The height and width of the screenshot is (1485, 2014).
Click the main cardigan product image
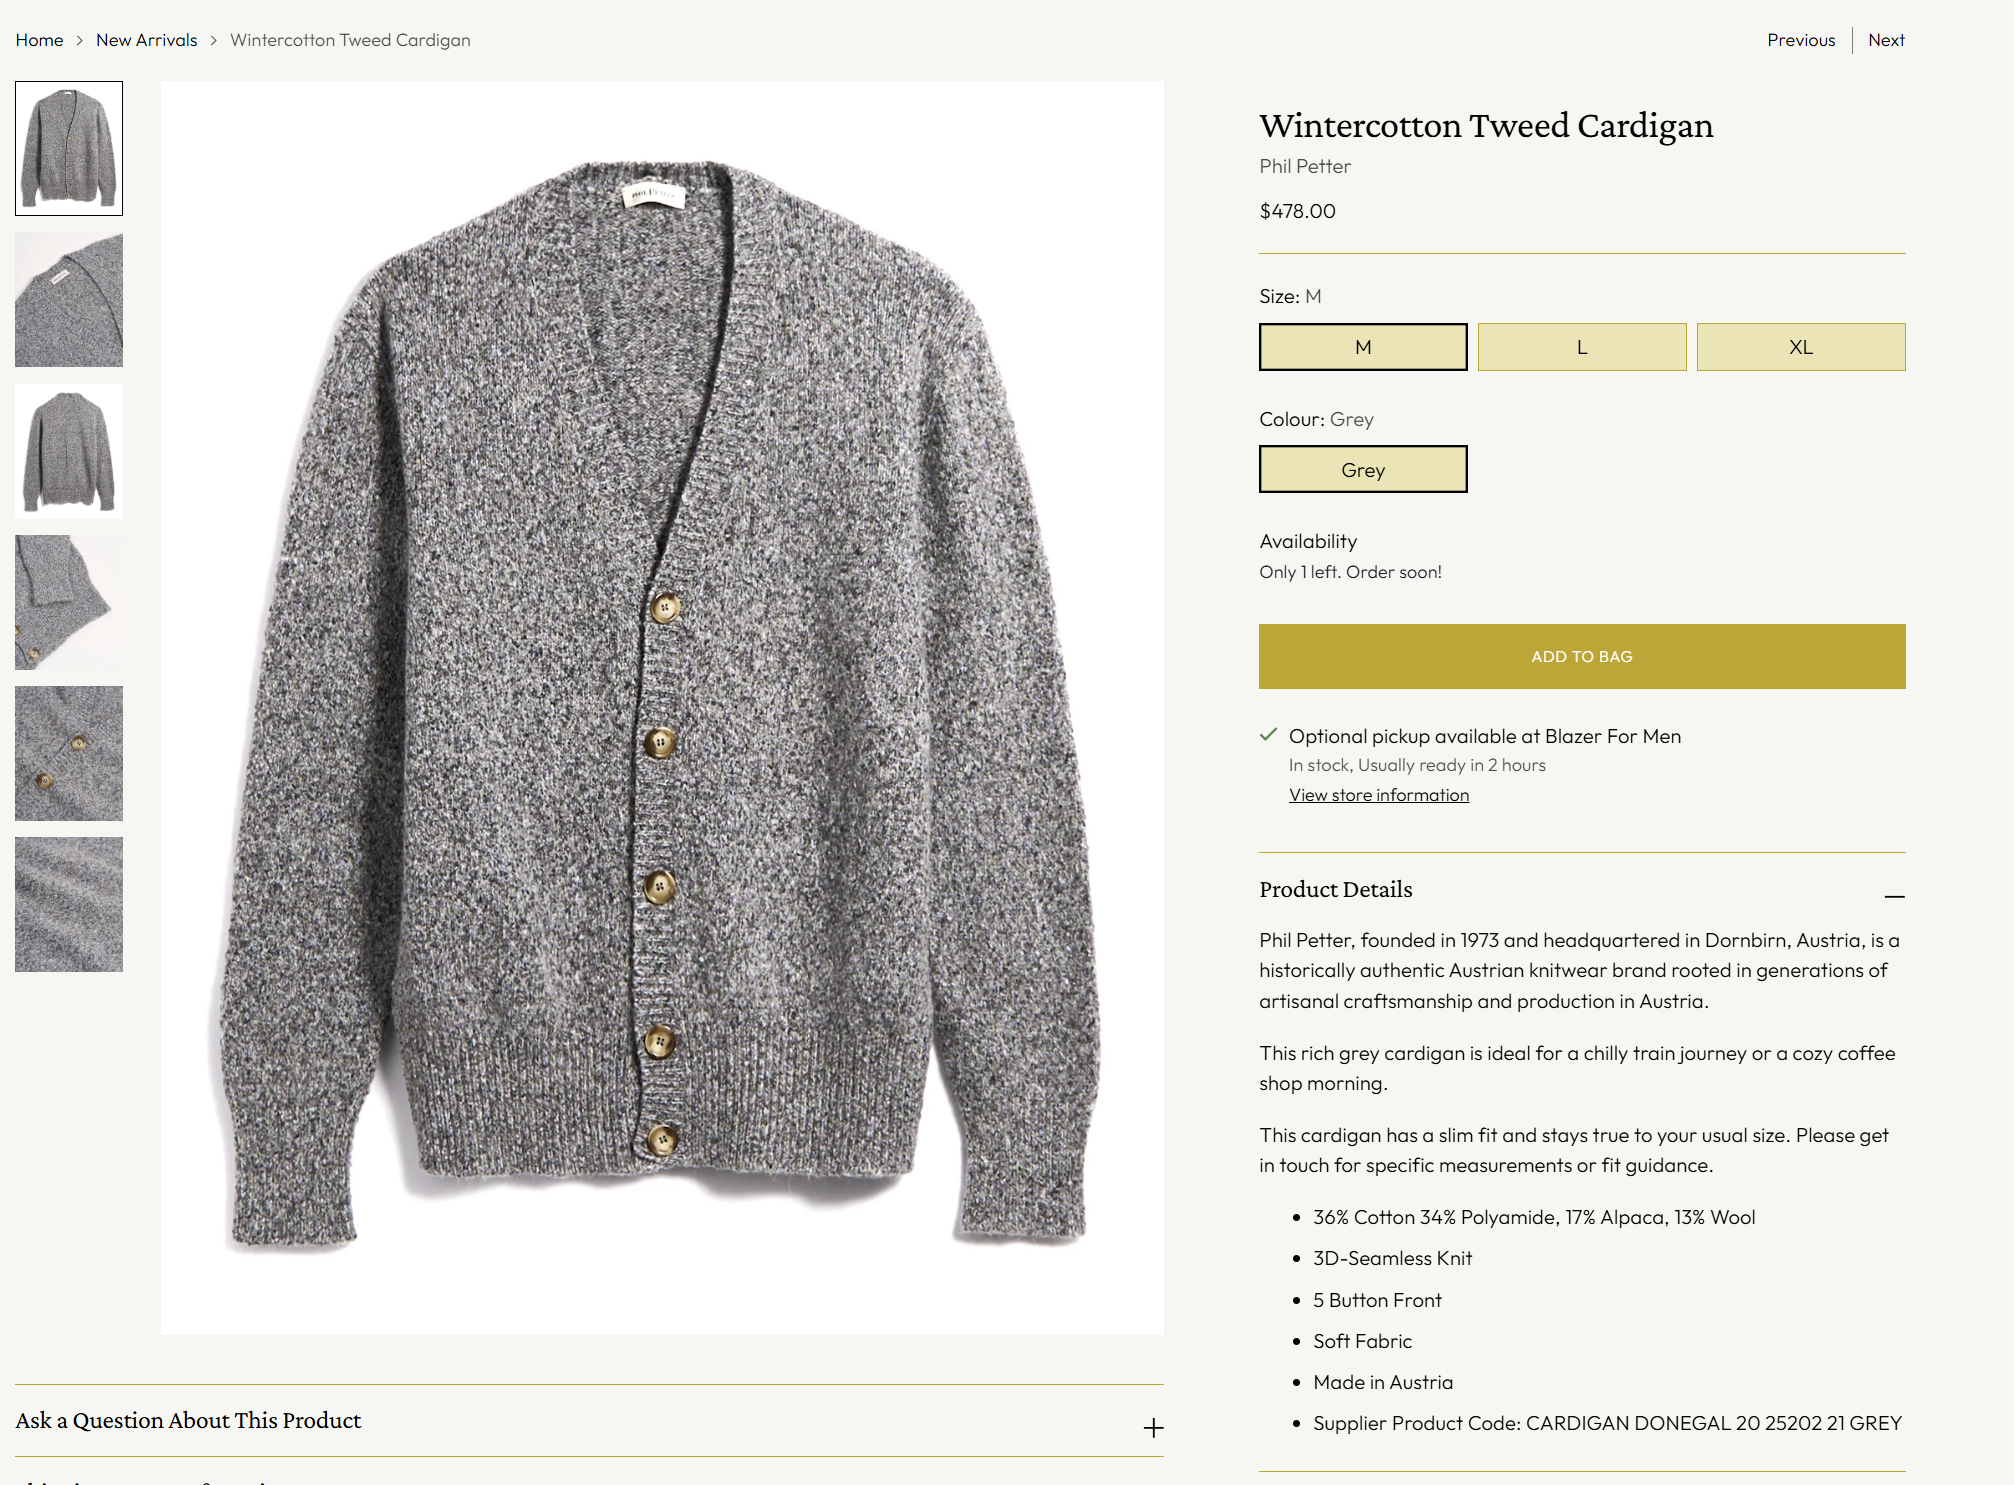tap(661, 707)
